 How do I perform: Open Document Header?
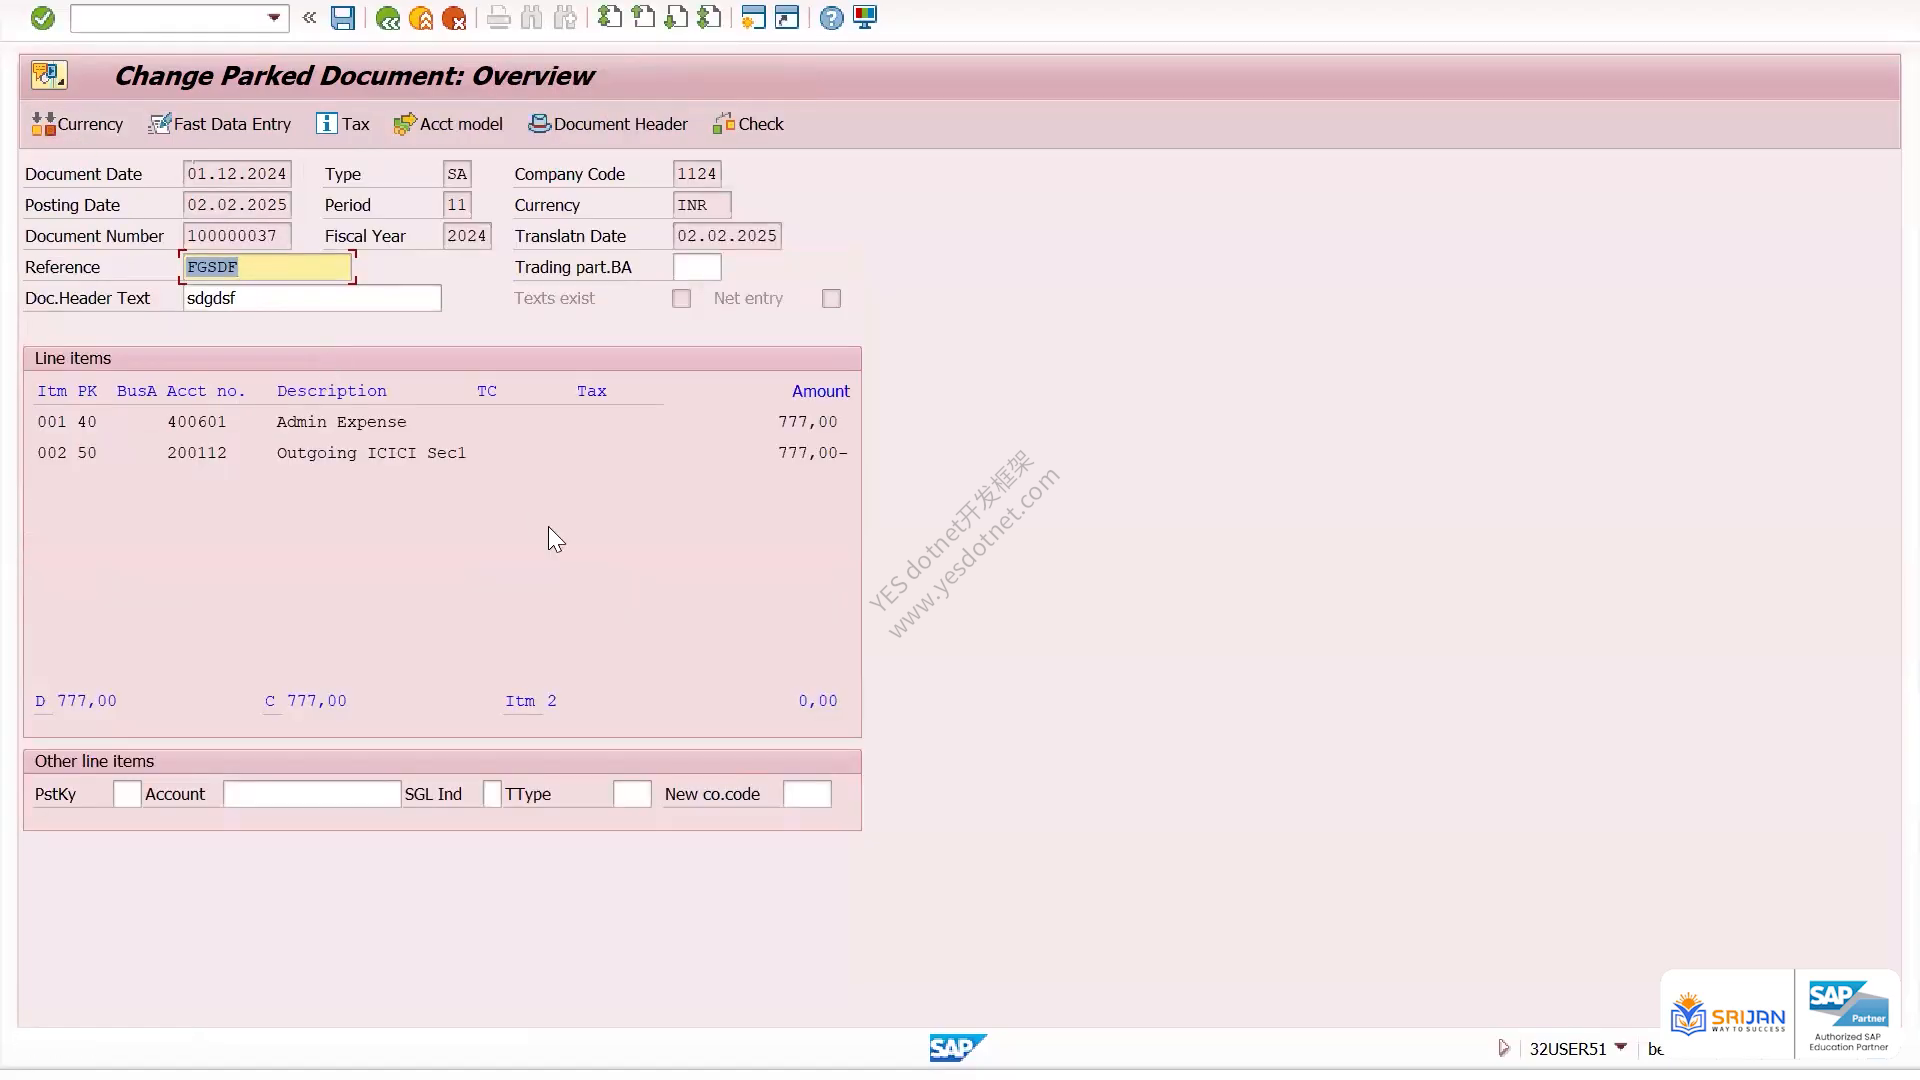click(x=608, y=124)
